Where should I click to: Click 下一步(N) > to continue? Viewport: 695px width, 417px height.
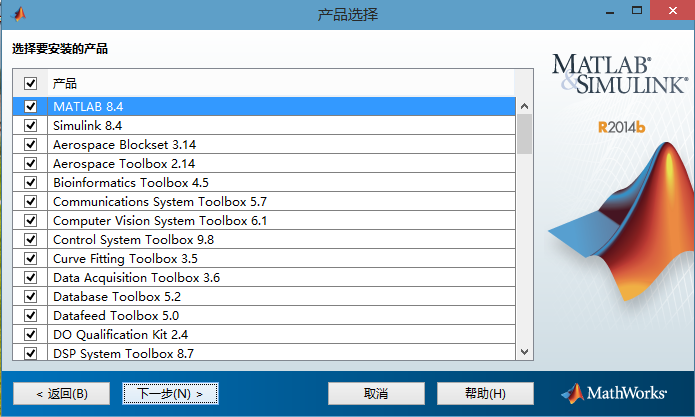pos(170,393)
